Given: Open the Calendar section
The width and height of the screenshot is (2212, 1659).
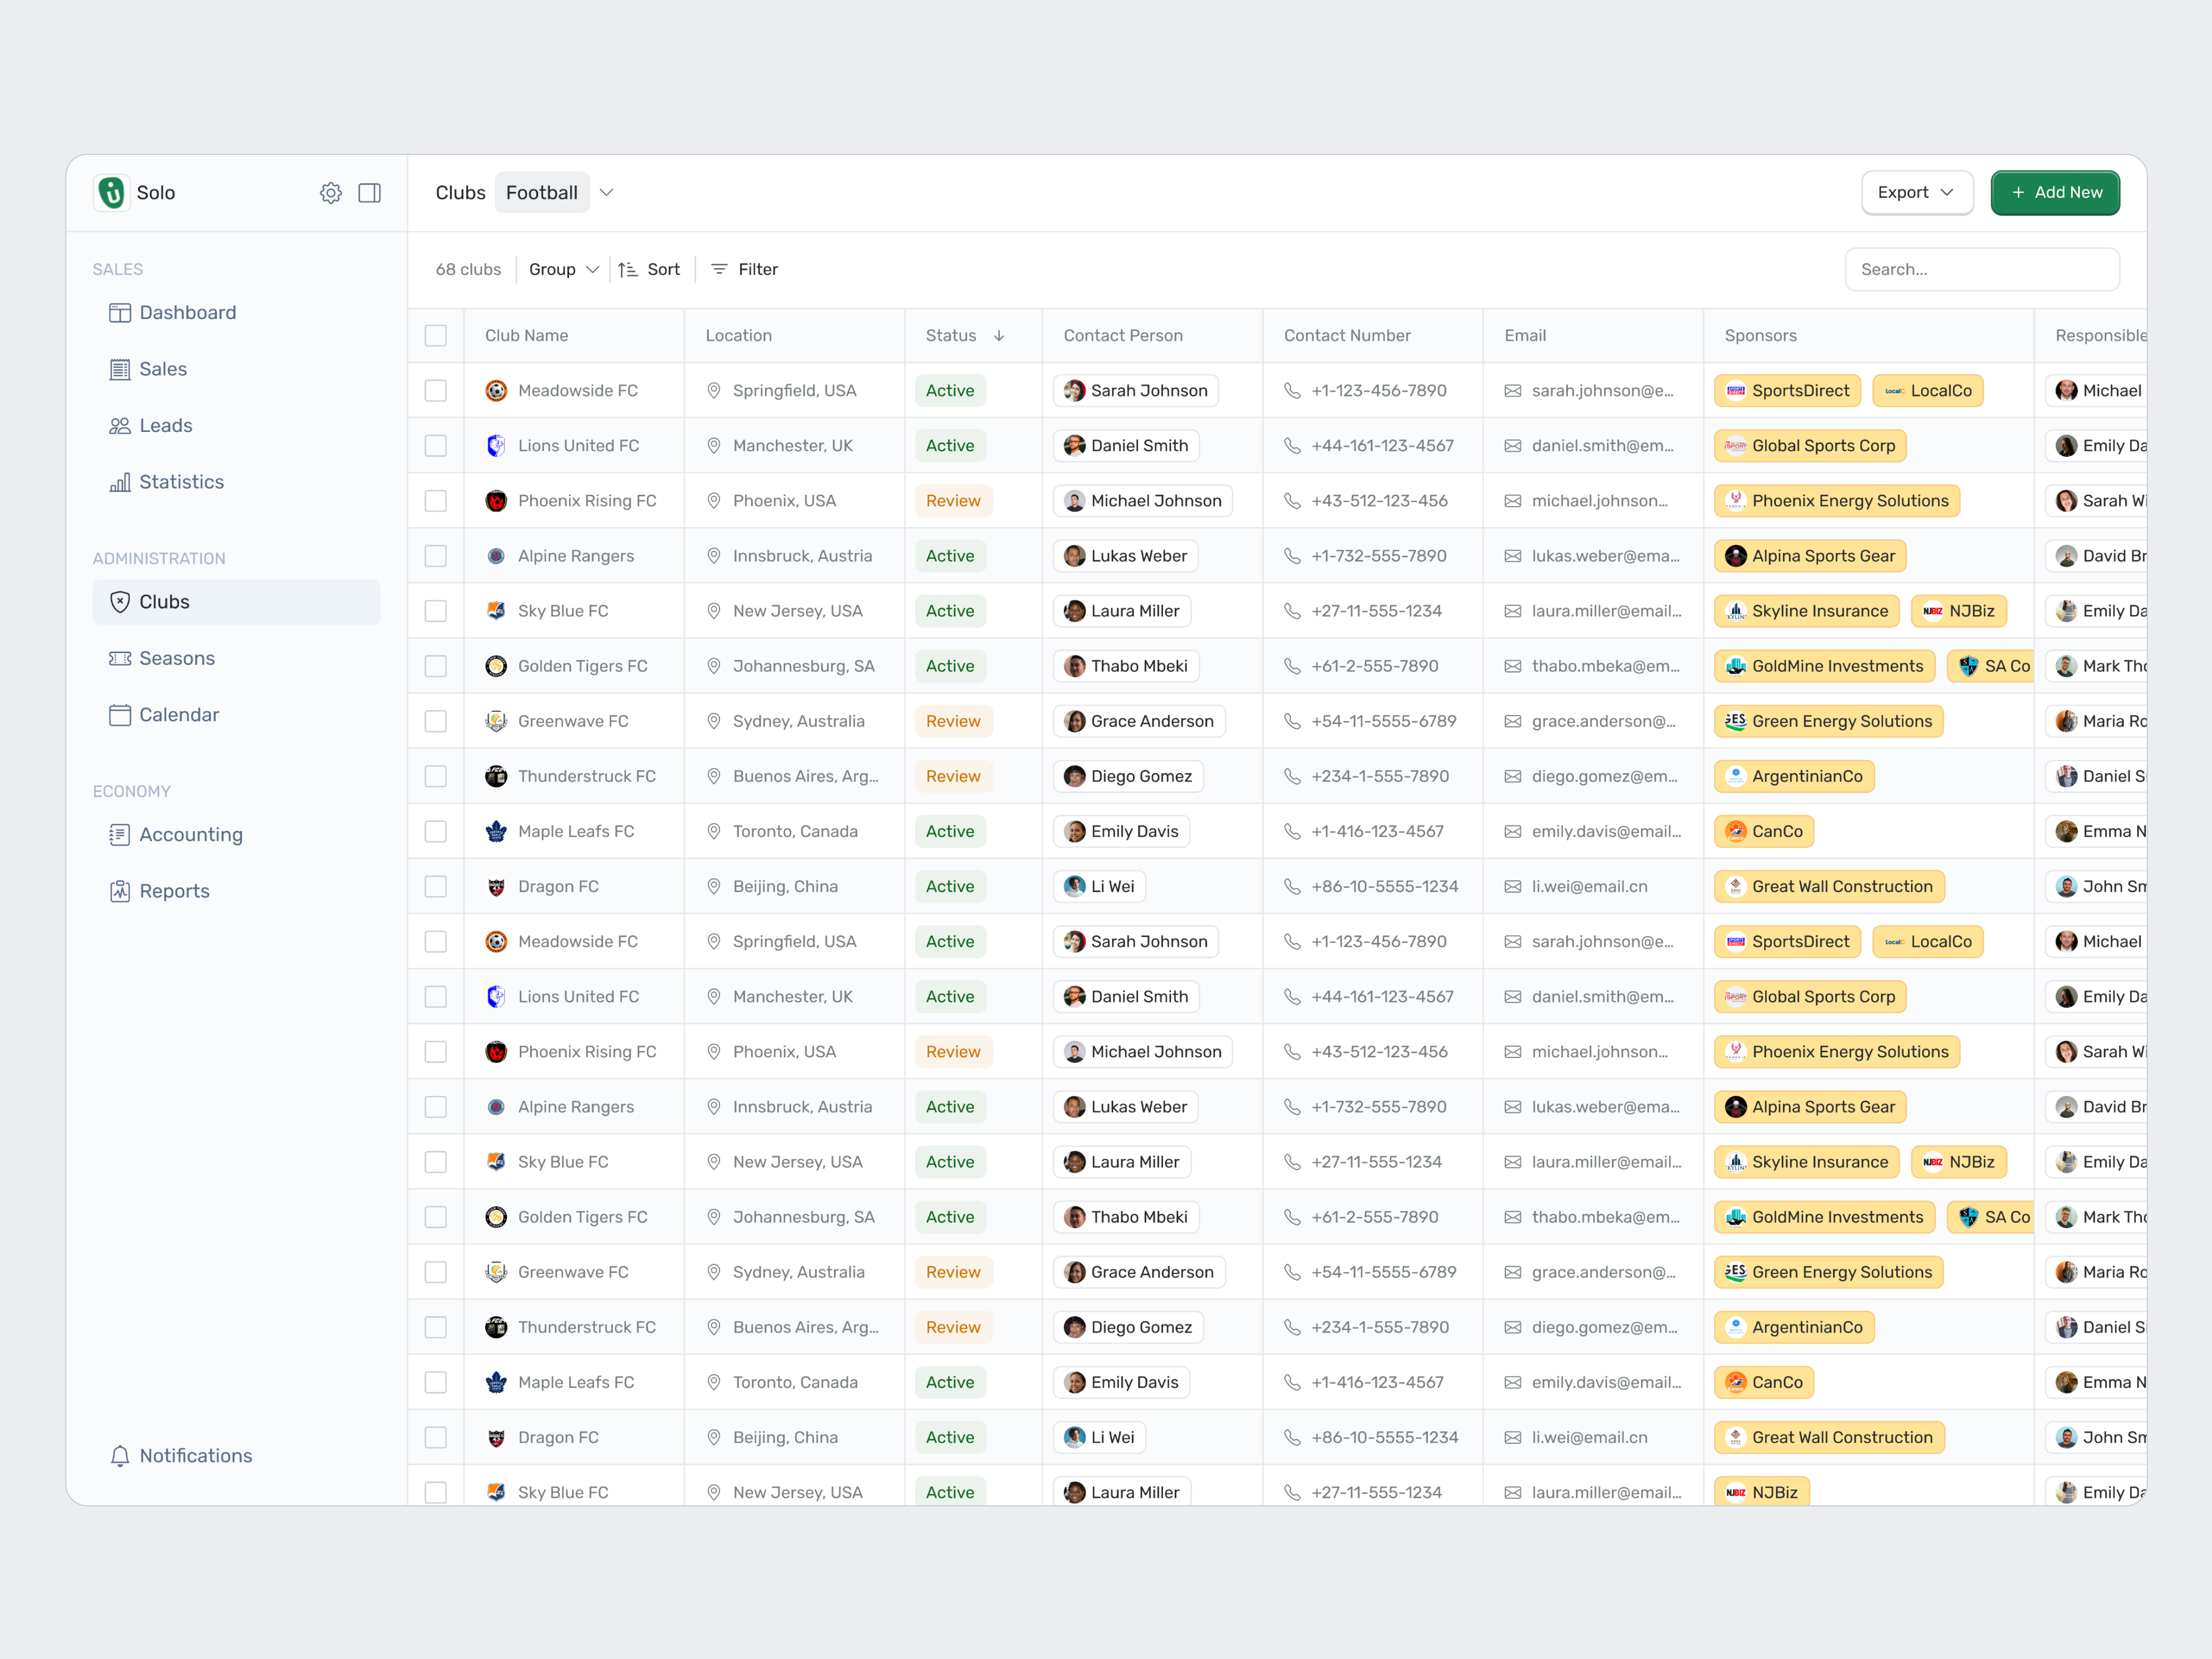Looking at the screenshot, I should (179, 714).
